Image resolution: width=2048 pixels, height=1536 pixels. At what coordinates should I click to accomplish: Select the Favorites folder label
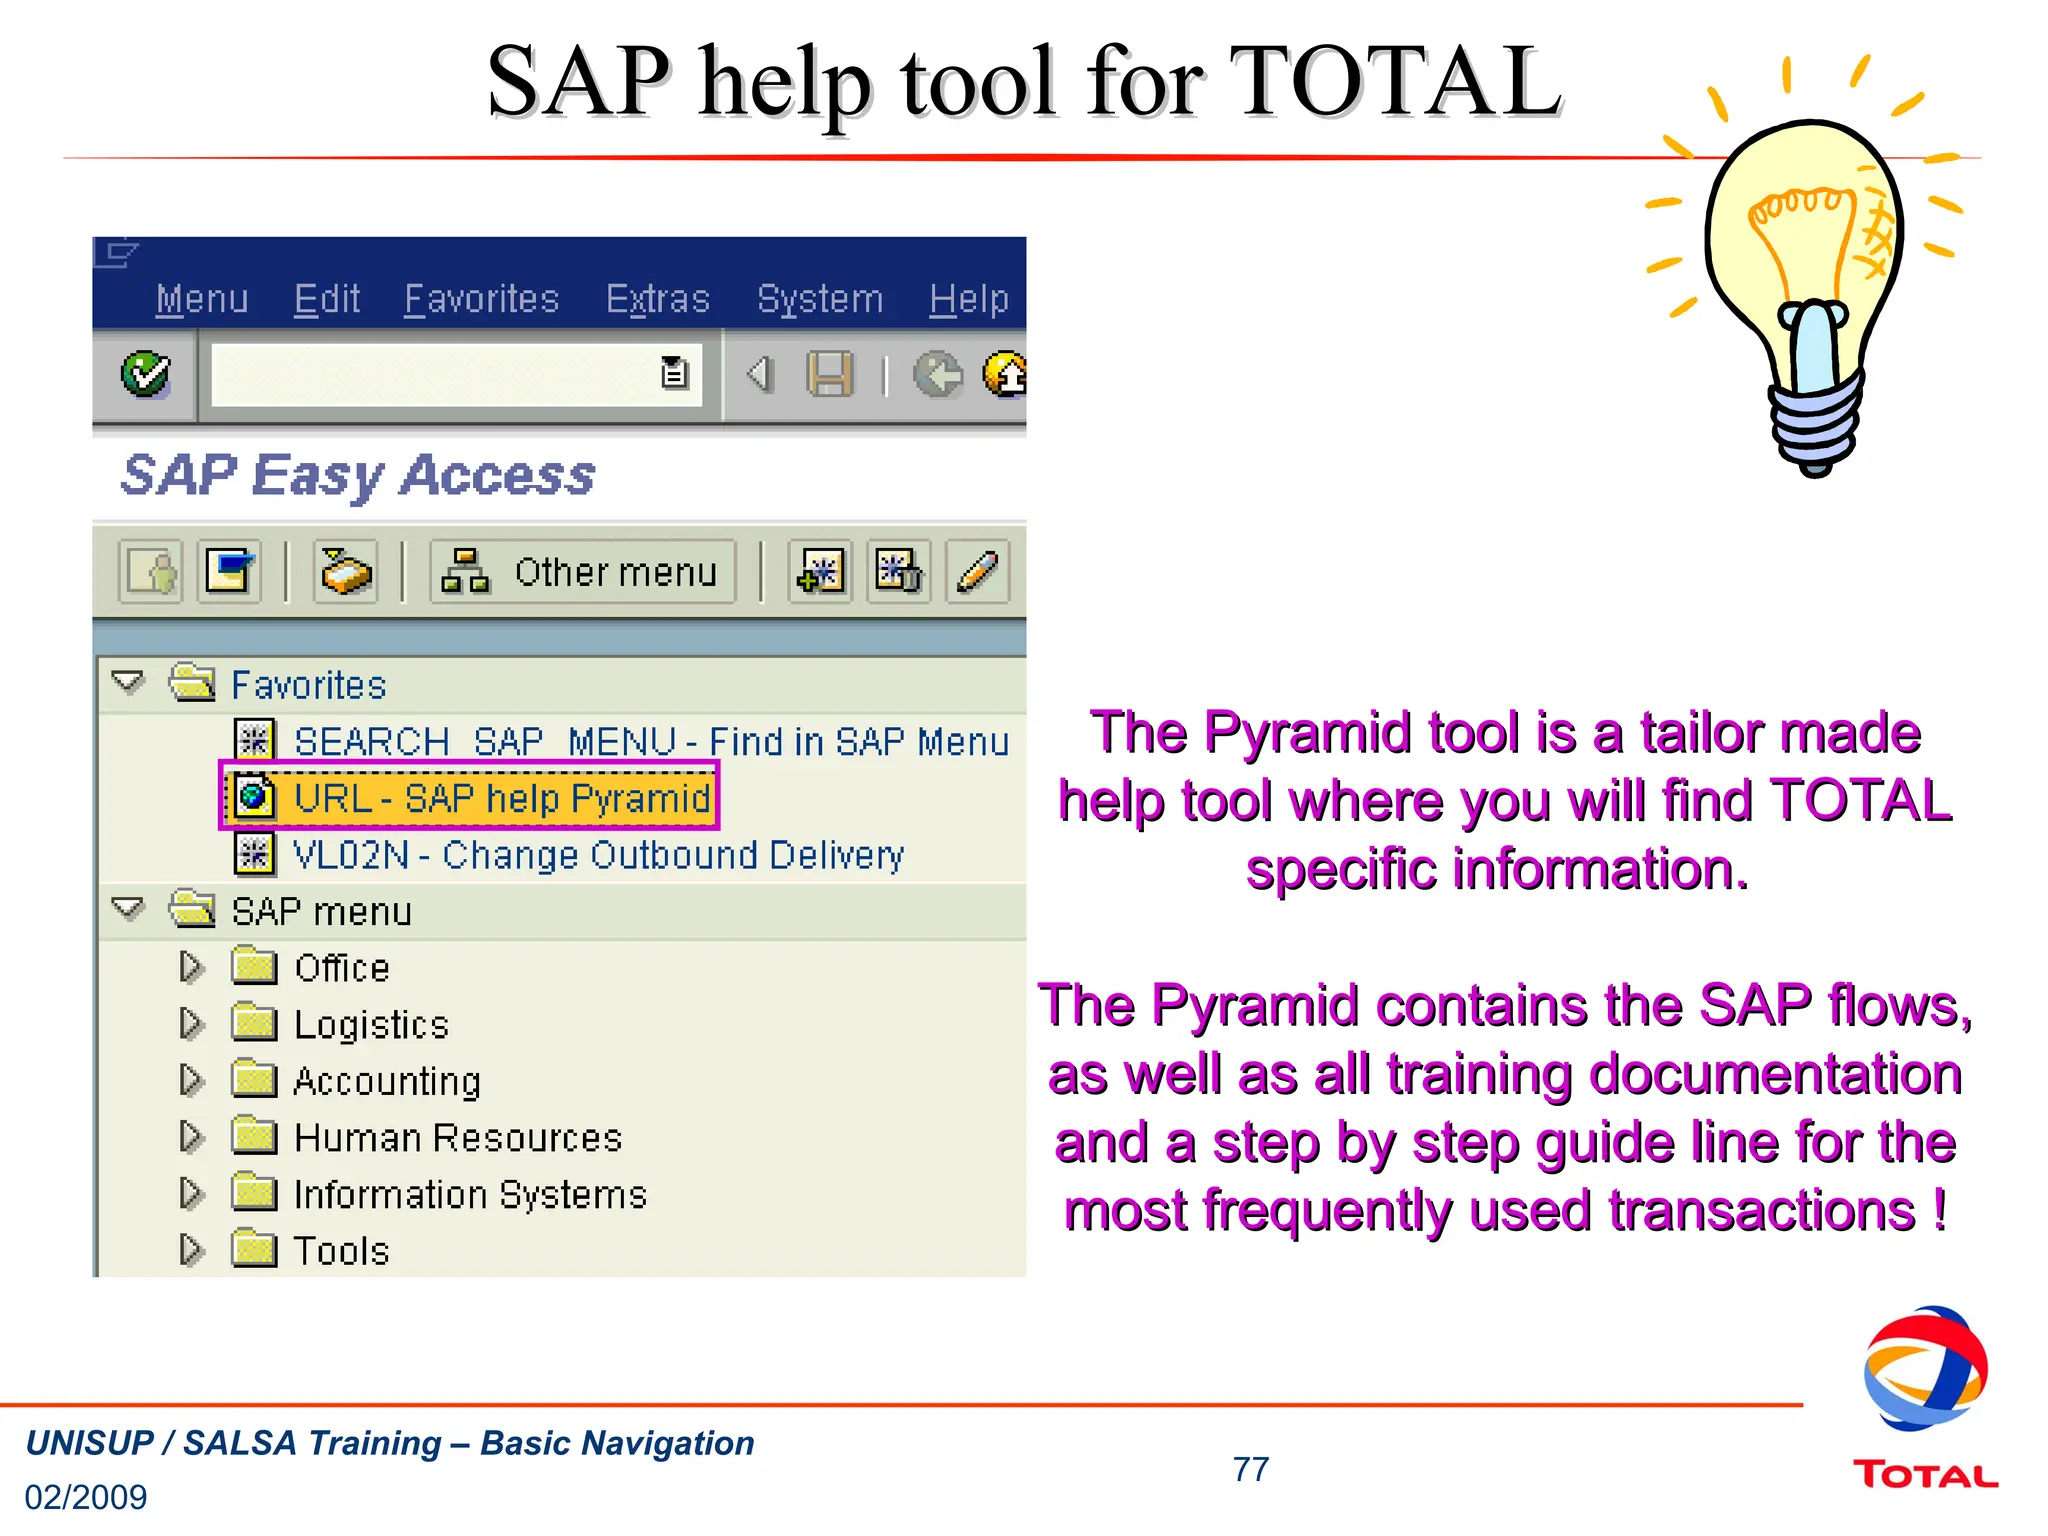point(309,686)
